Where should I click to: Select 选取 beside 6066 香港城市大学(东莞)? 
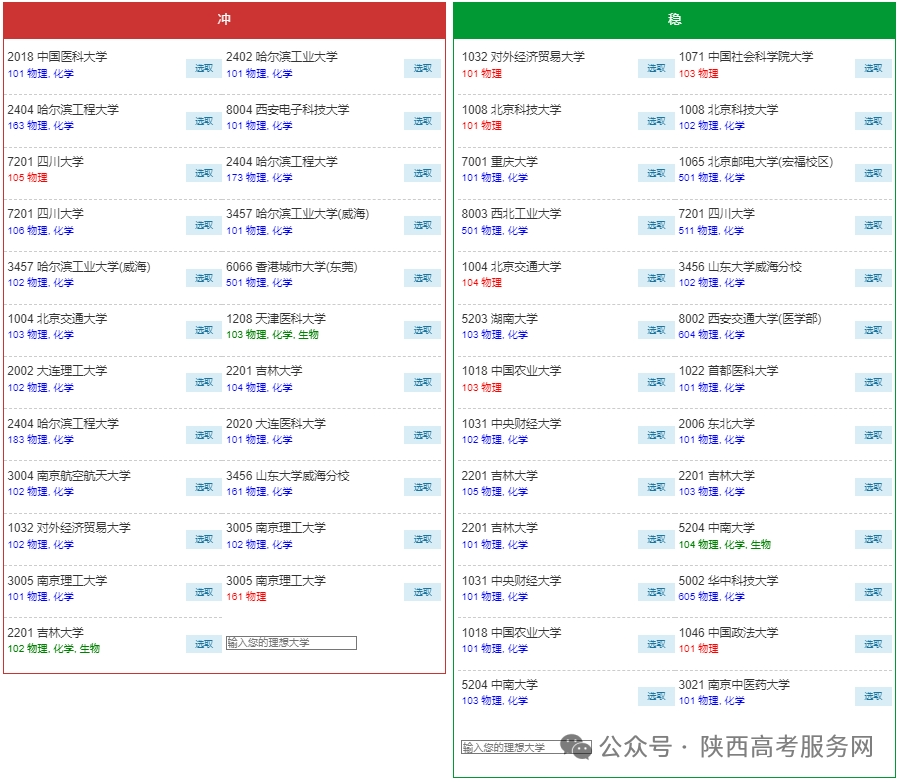pos(422,279)
